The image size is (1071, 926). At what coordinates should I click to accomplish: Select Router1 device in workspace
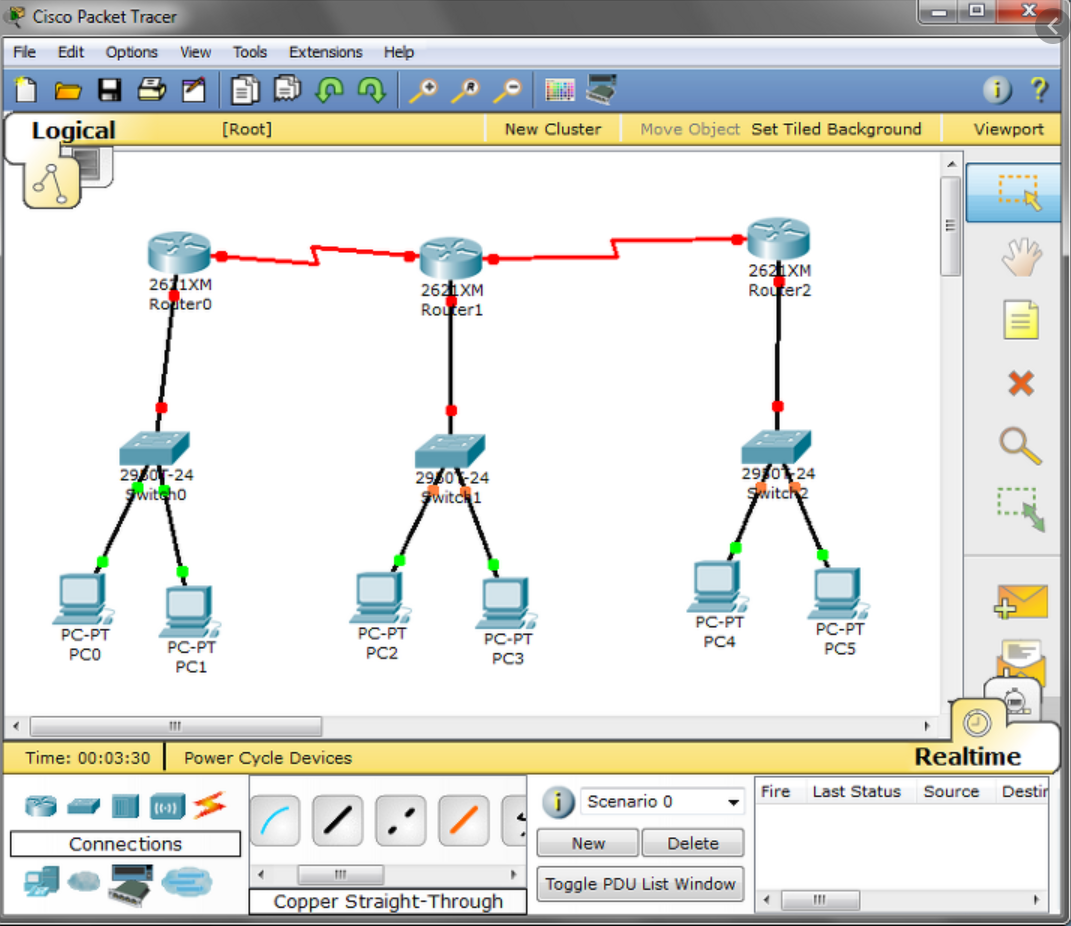[451, 258]
